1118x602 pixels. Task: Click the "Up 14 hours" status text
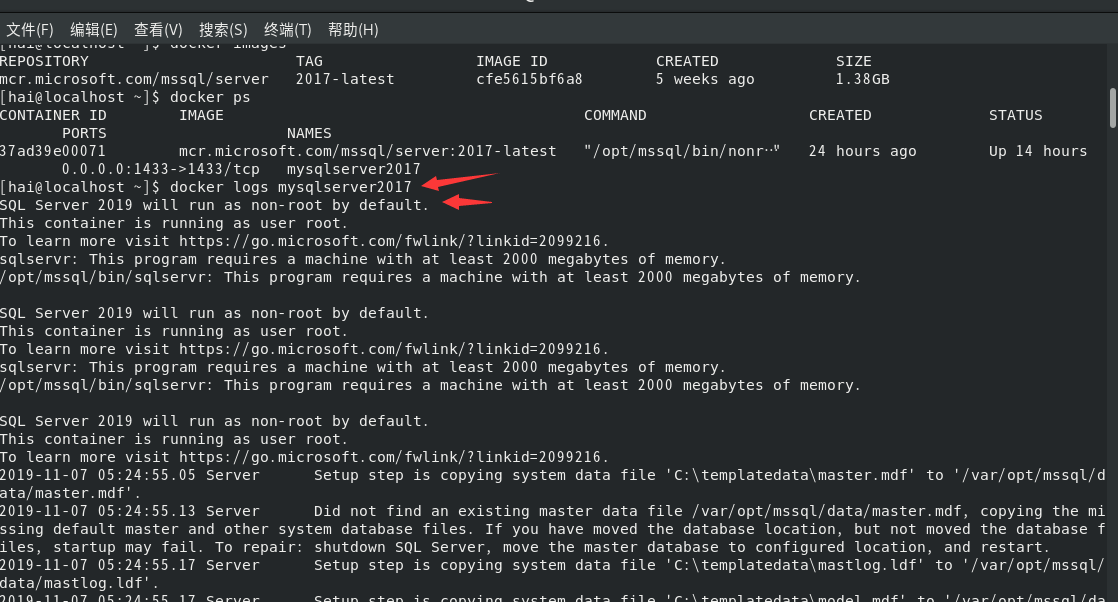pyautogui.click(x=1037, y=151)
